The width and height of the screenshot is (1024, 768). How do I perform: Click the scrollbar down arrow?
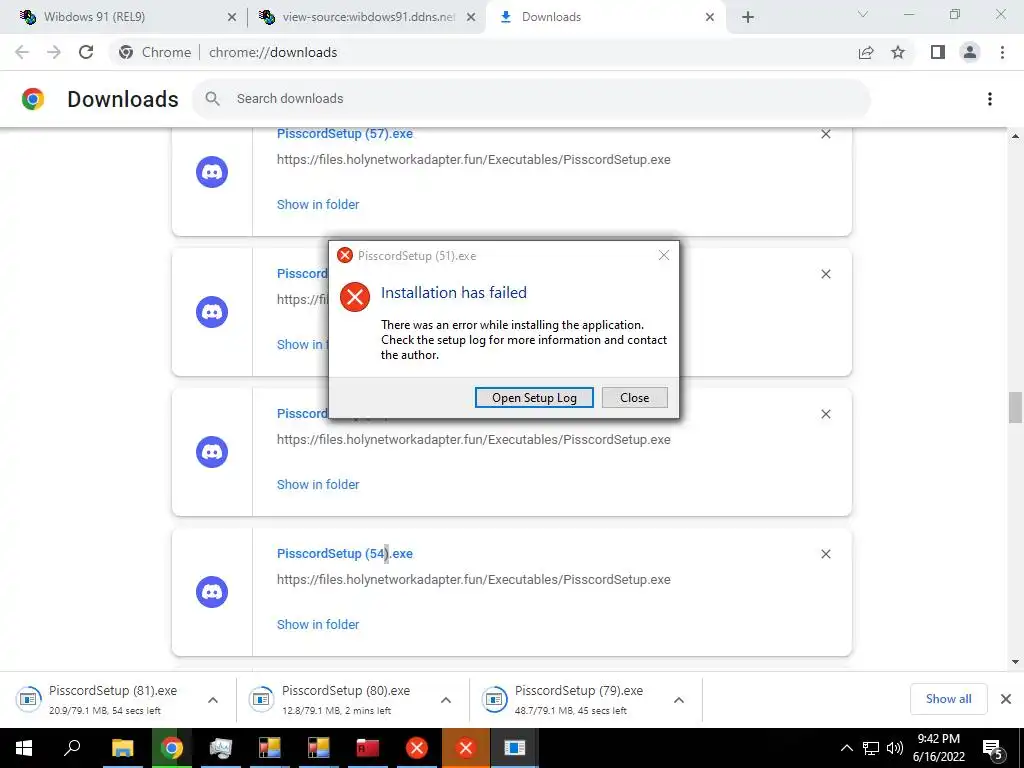pyautogui.click(x=1015, y=662)
